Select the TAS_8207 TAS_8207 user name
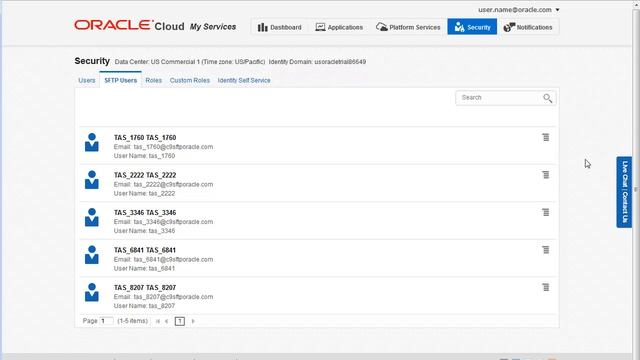Image resolution: width=640 pixels, height=360 pixels. pyautogui.click(x=145, y=288)
